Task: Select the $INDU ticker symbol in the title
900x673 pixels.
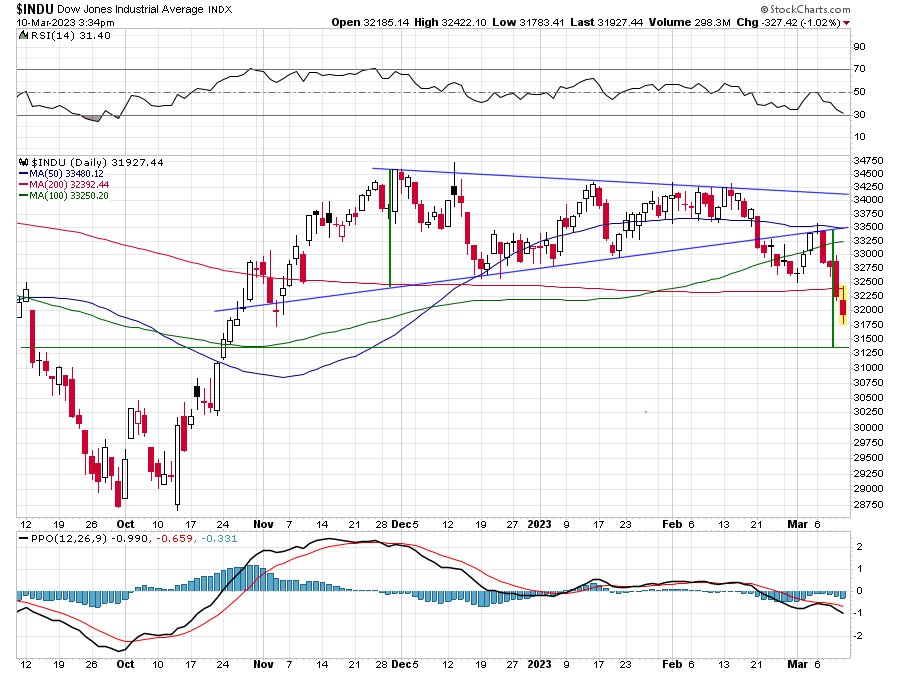Action: (x=35, y=9)
